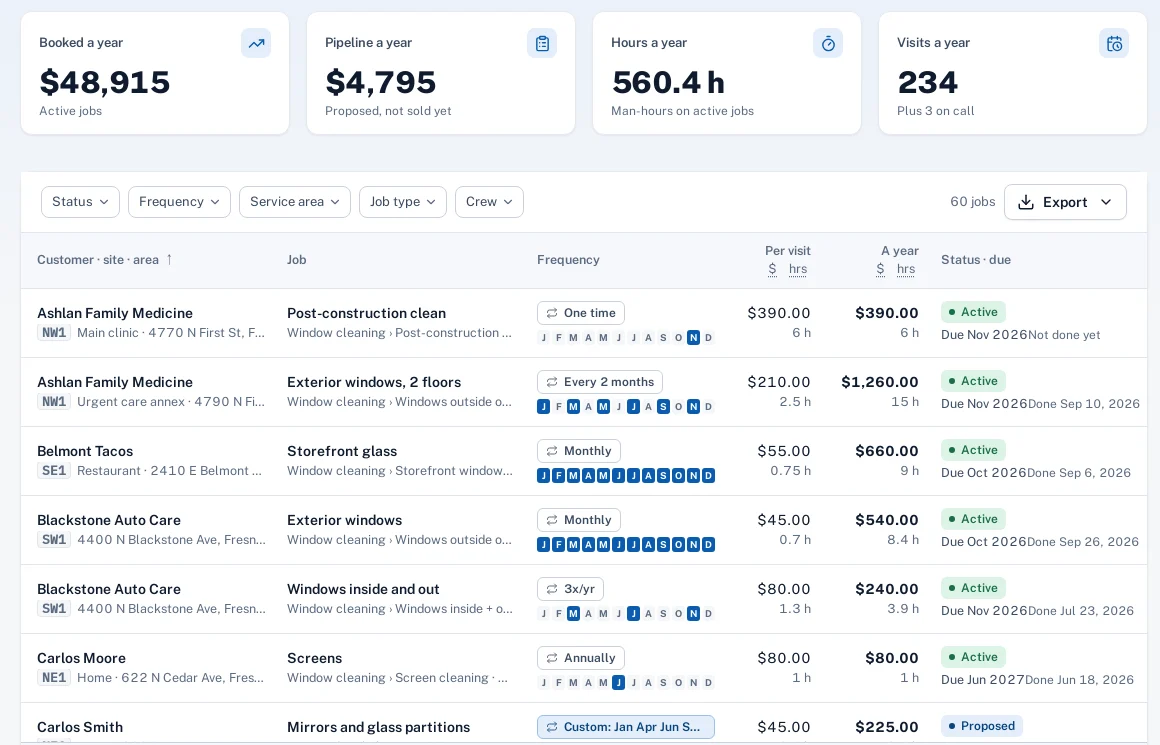Image resolution: width=1160 pixels, height=745 pixels.
Task: Open the Mirrors and glass partitions job
Action: click(x=378, y=727)
